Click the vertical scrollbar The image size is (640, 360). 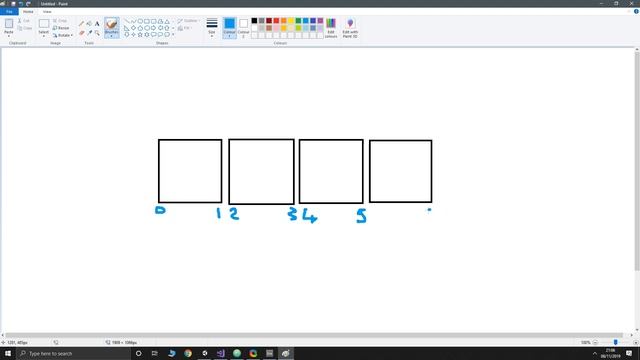(x=637, y=161)
